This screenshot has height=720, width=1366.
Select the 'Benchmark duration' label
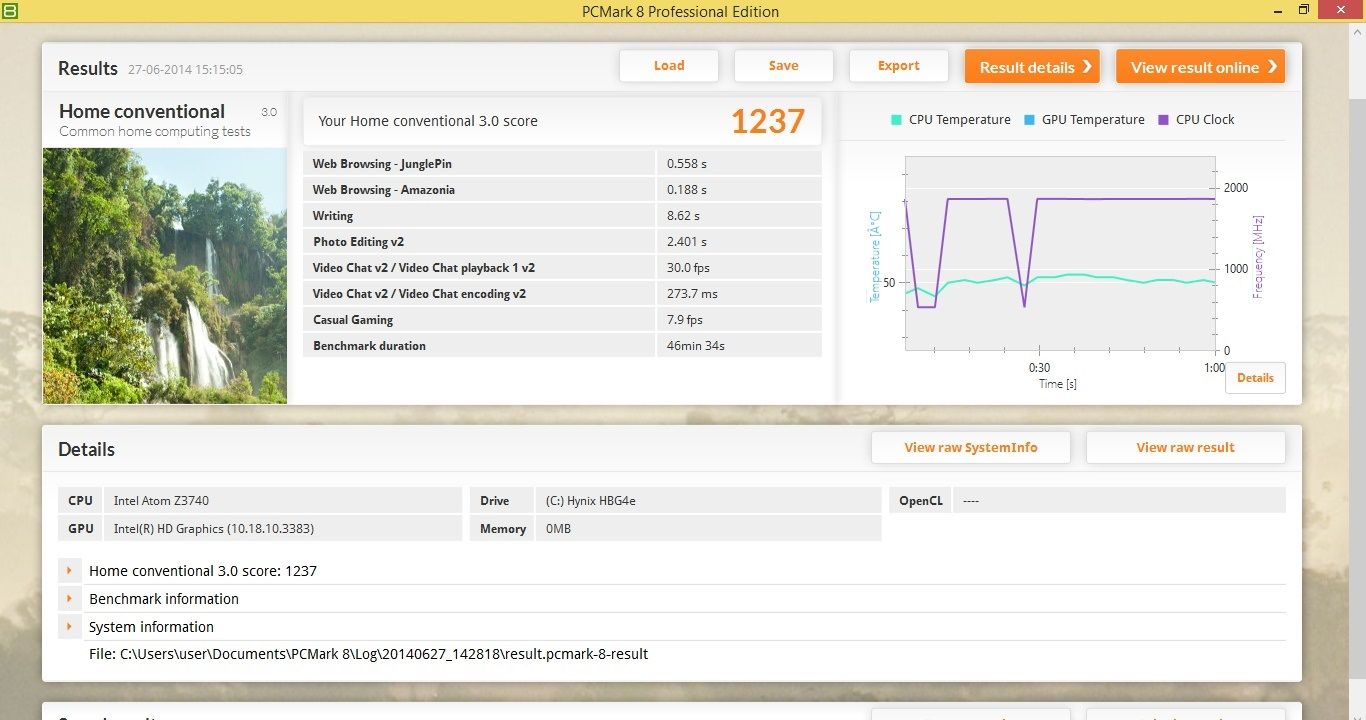point(369,346)
